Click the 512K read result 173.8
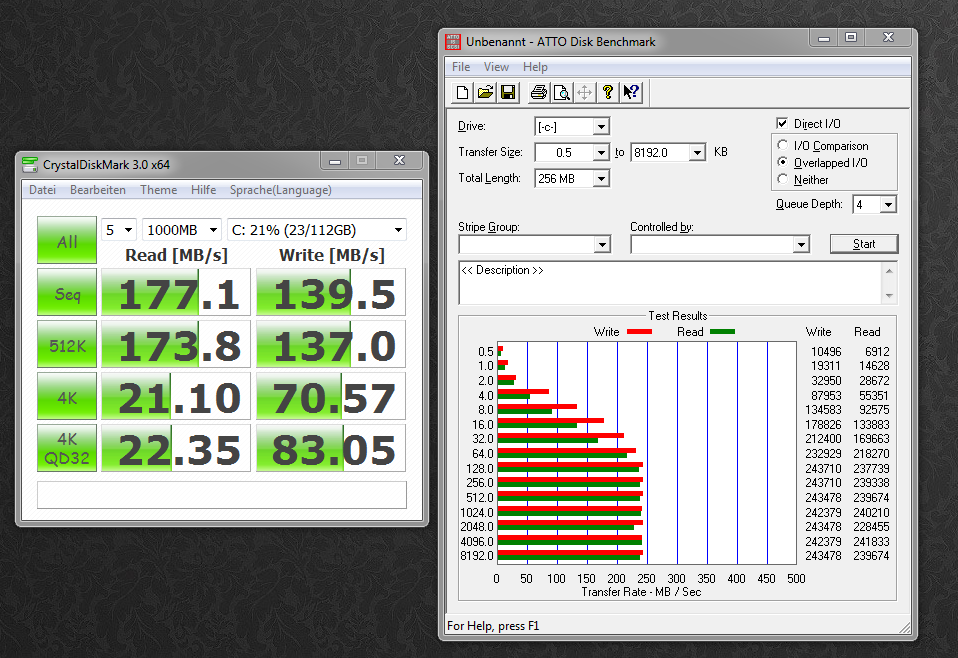Image resolution: width=958 pixels, height=658 pixels. point(176,344)
